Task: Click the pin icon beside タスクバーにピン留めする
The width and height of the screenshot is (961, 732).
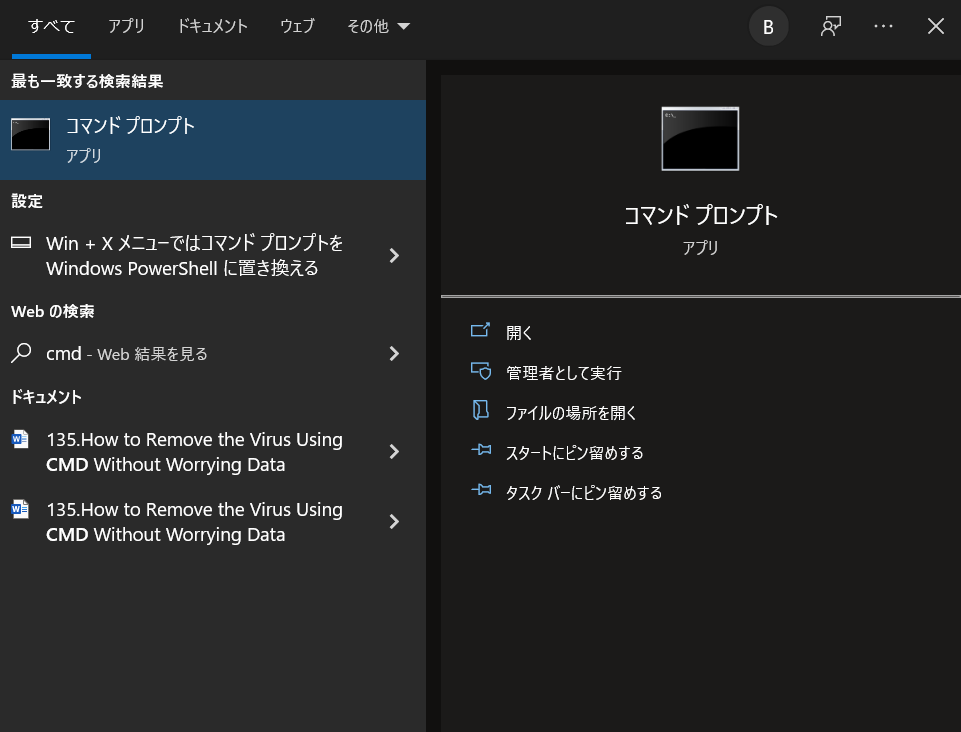Action: tap(481, 492)
